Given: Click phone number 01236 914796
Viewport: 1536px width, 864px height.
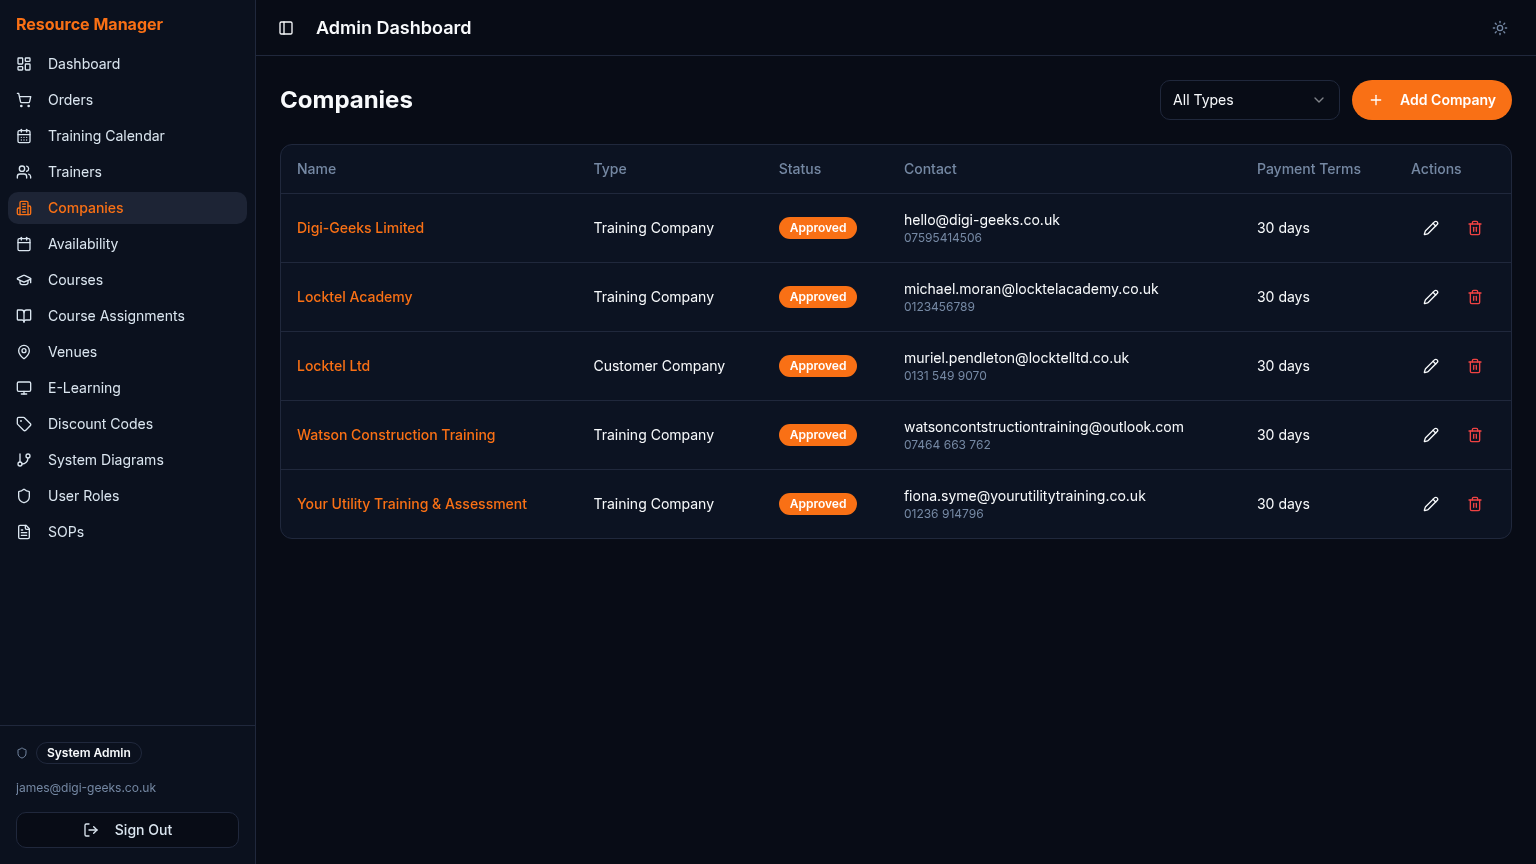Looking at the screenshot, I should pyautogui.click(x=944, y=514).
